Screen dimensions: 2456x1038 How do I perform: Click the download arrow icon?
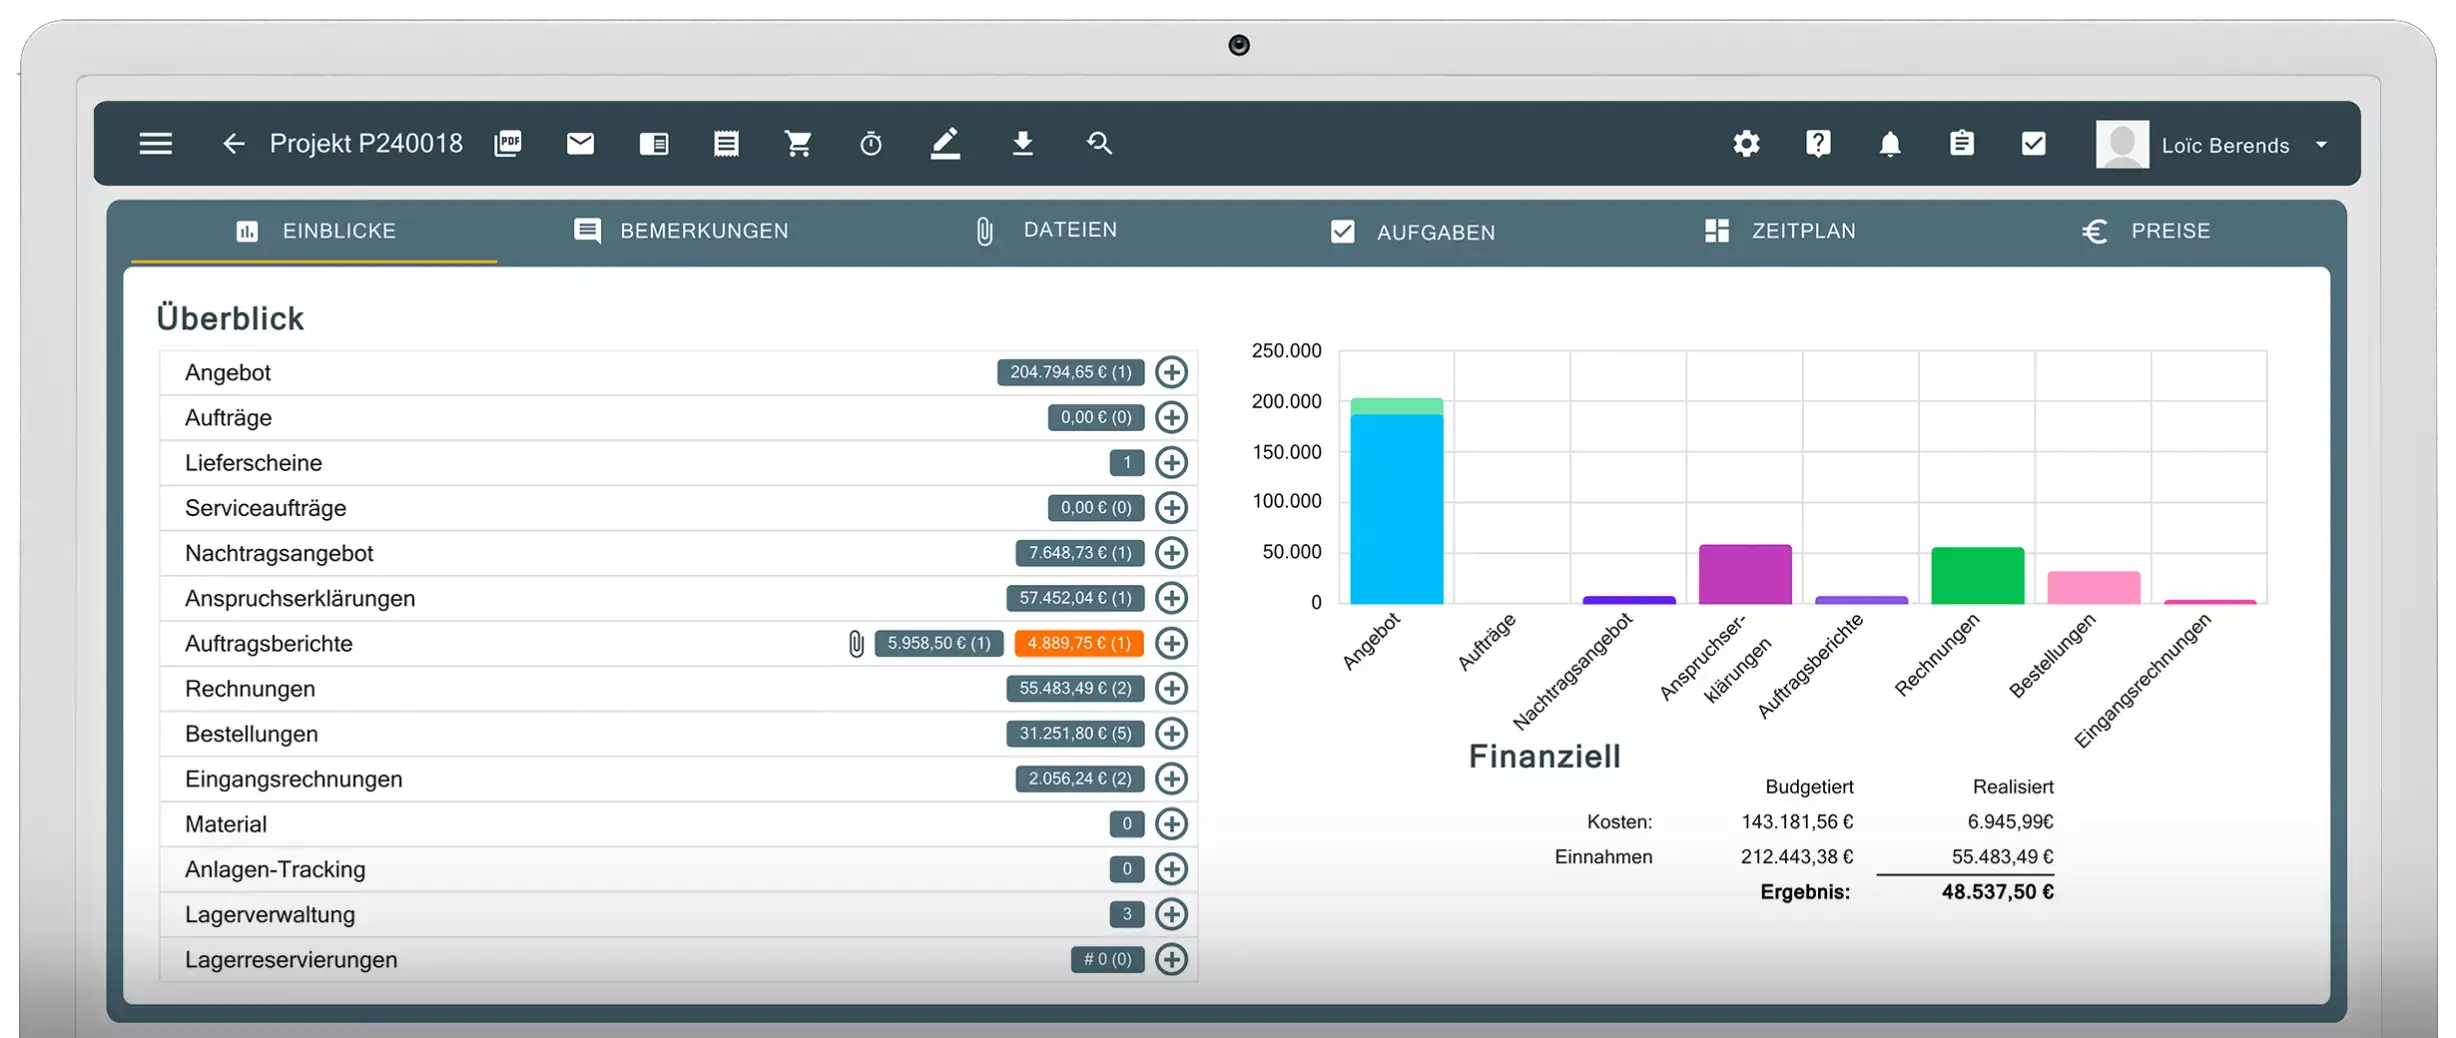(1022, 144)
